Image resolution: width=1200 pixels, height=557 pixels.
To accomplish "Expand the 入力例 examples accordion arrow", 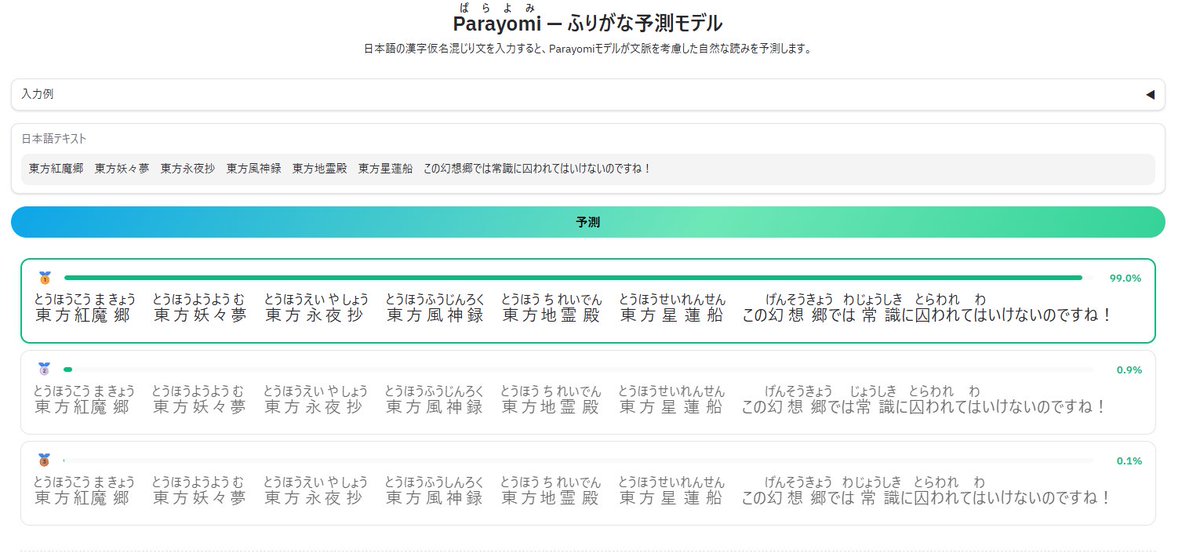I will [x=1149, y=94].
